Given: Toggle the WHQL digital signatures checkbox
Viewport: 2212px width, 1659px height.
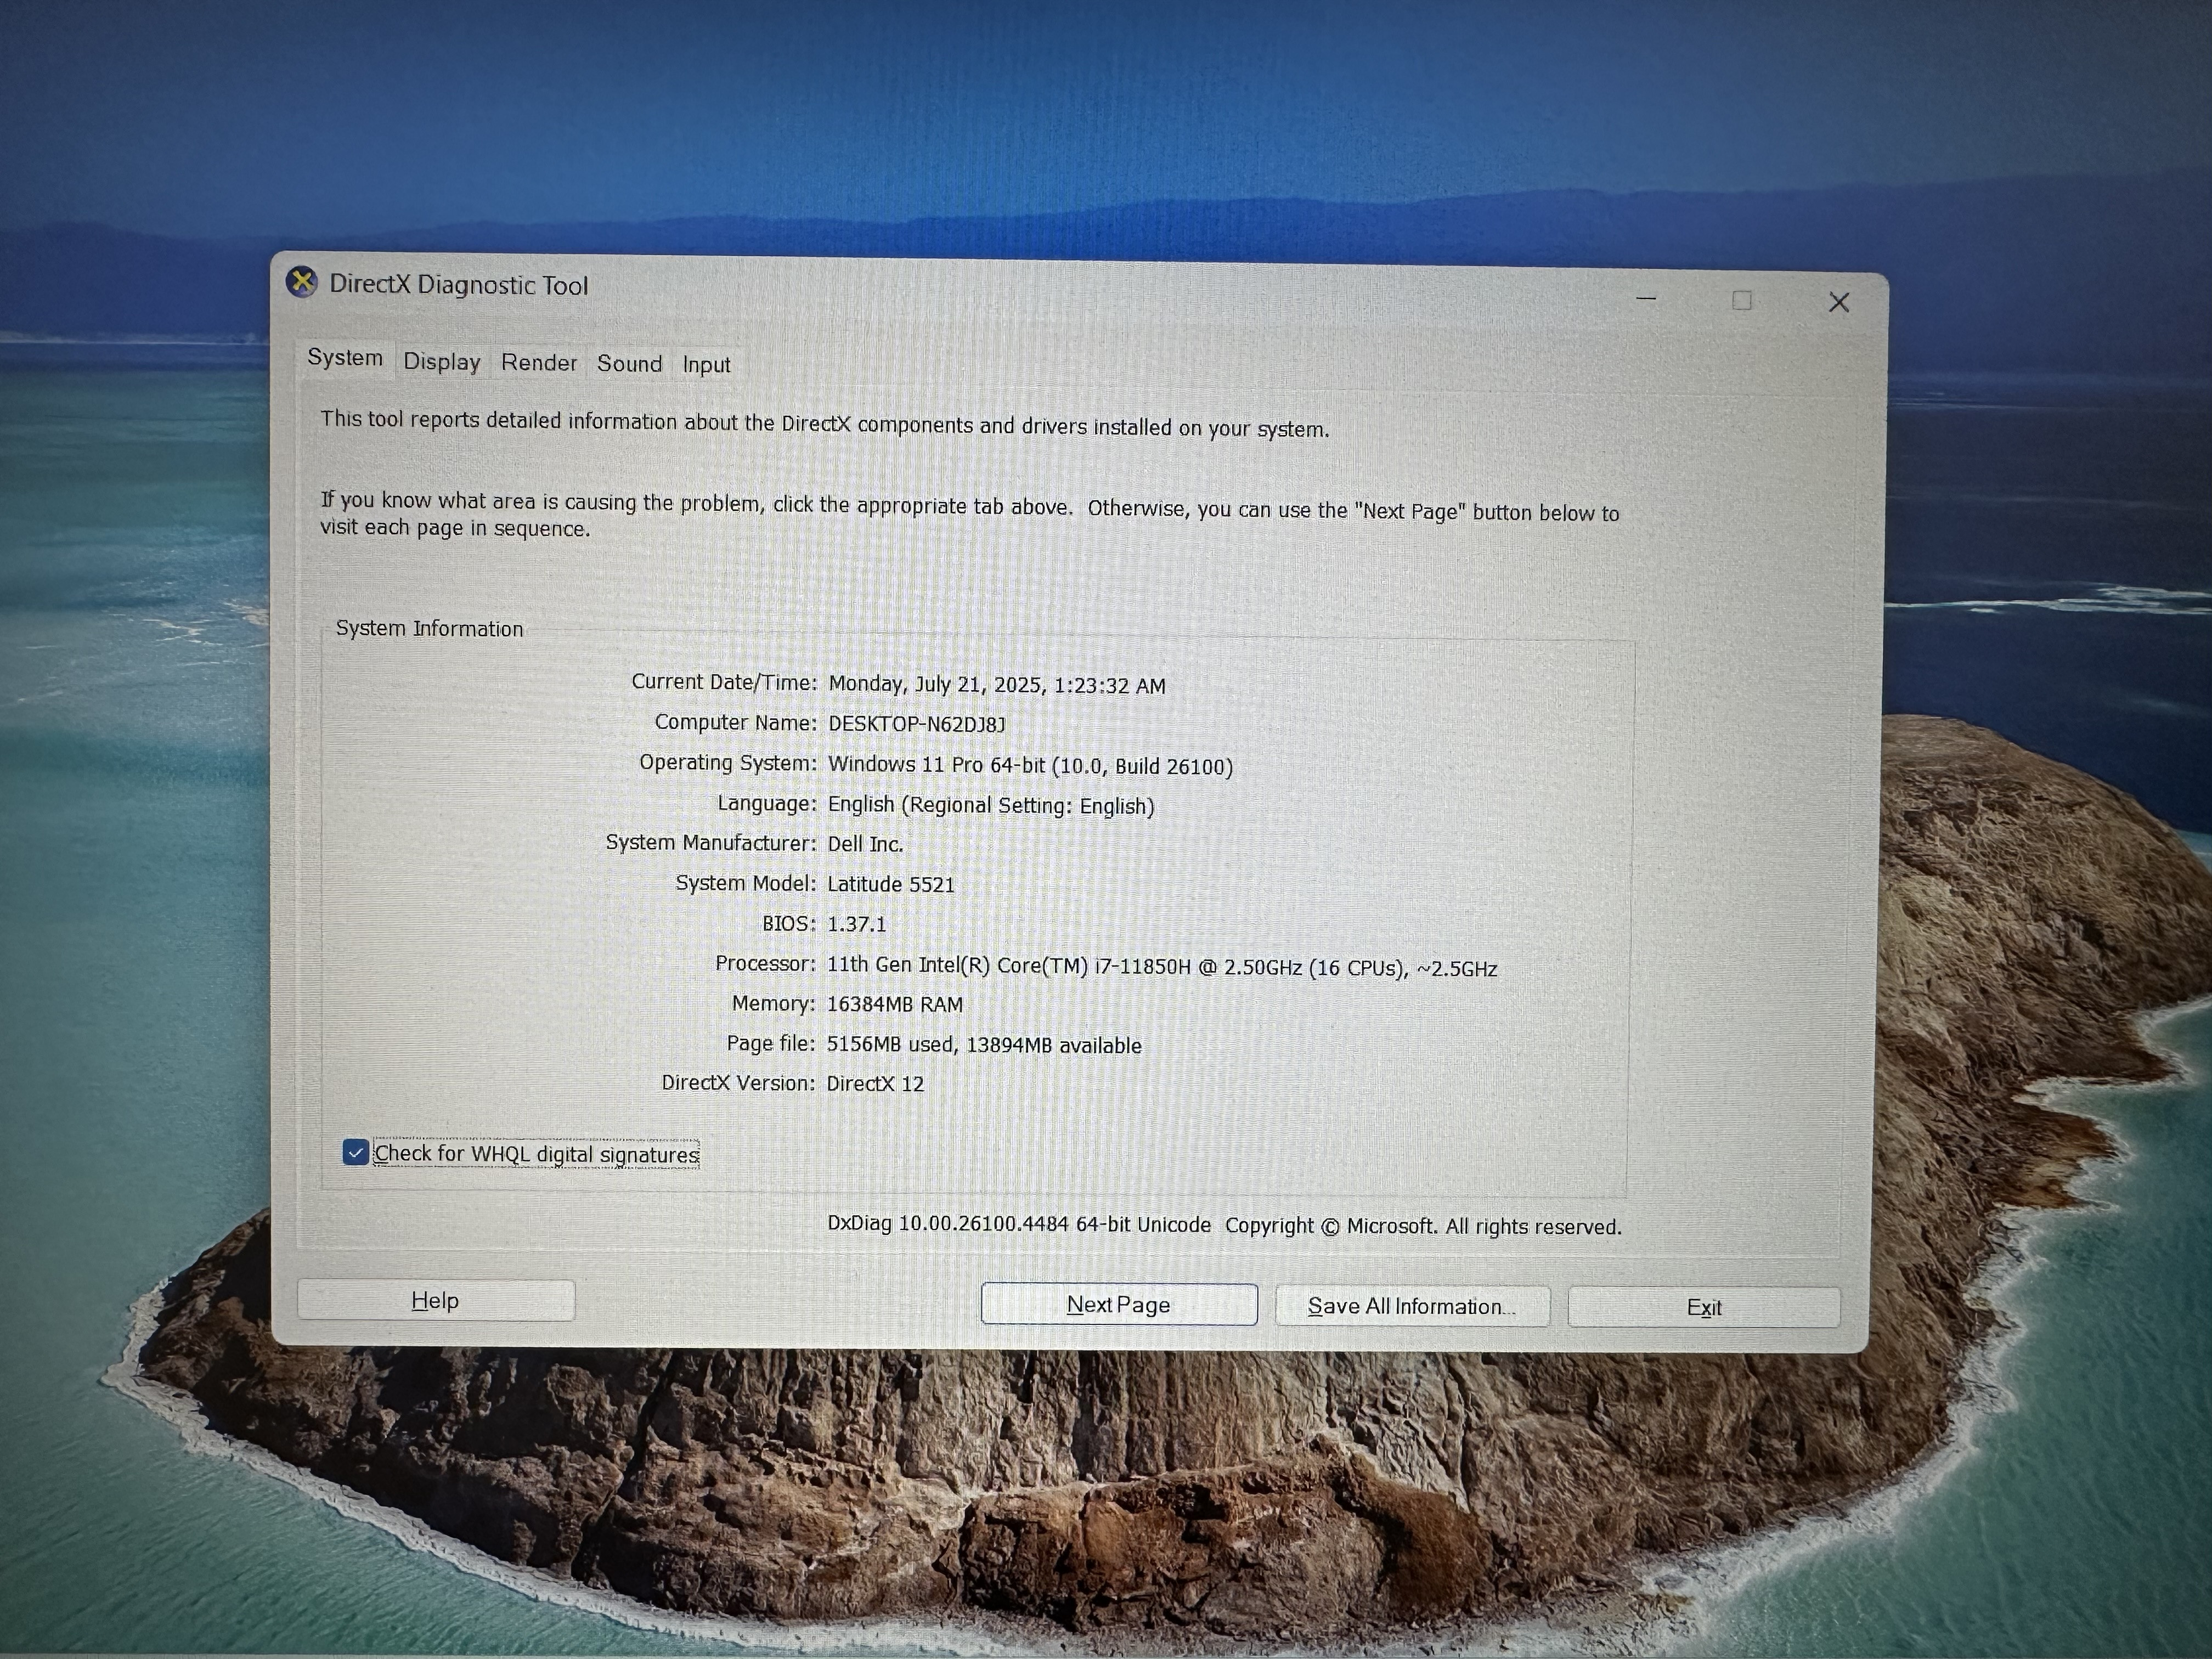Looking at the screenshot, I should pos(355,1152).
